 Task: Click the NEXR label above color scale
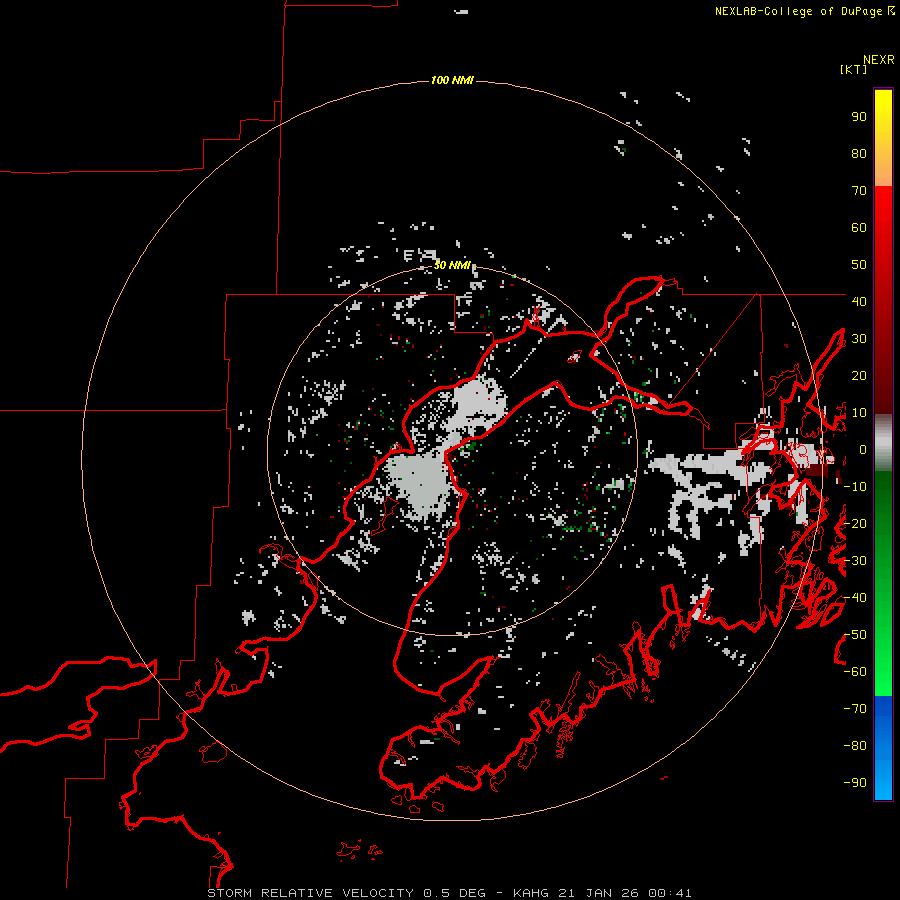point(879,60)
